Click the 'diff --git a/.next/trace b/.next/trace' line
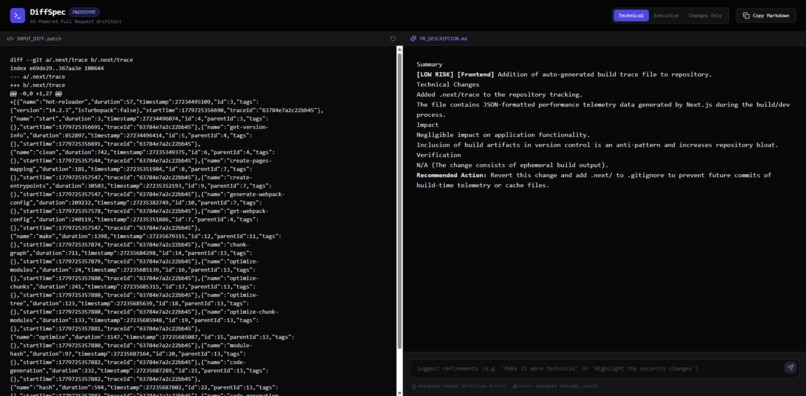 (71, 60)
